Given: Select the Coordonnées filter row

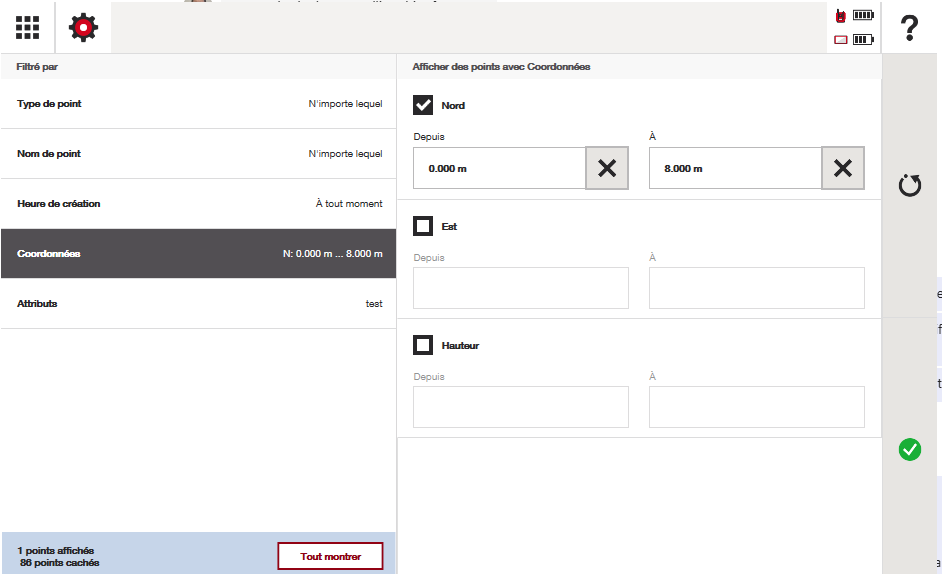Looking at the screenshot, I should (198, 254).
